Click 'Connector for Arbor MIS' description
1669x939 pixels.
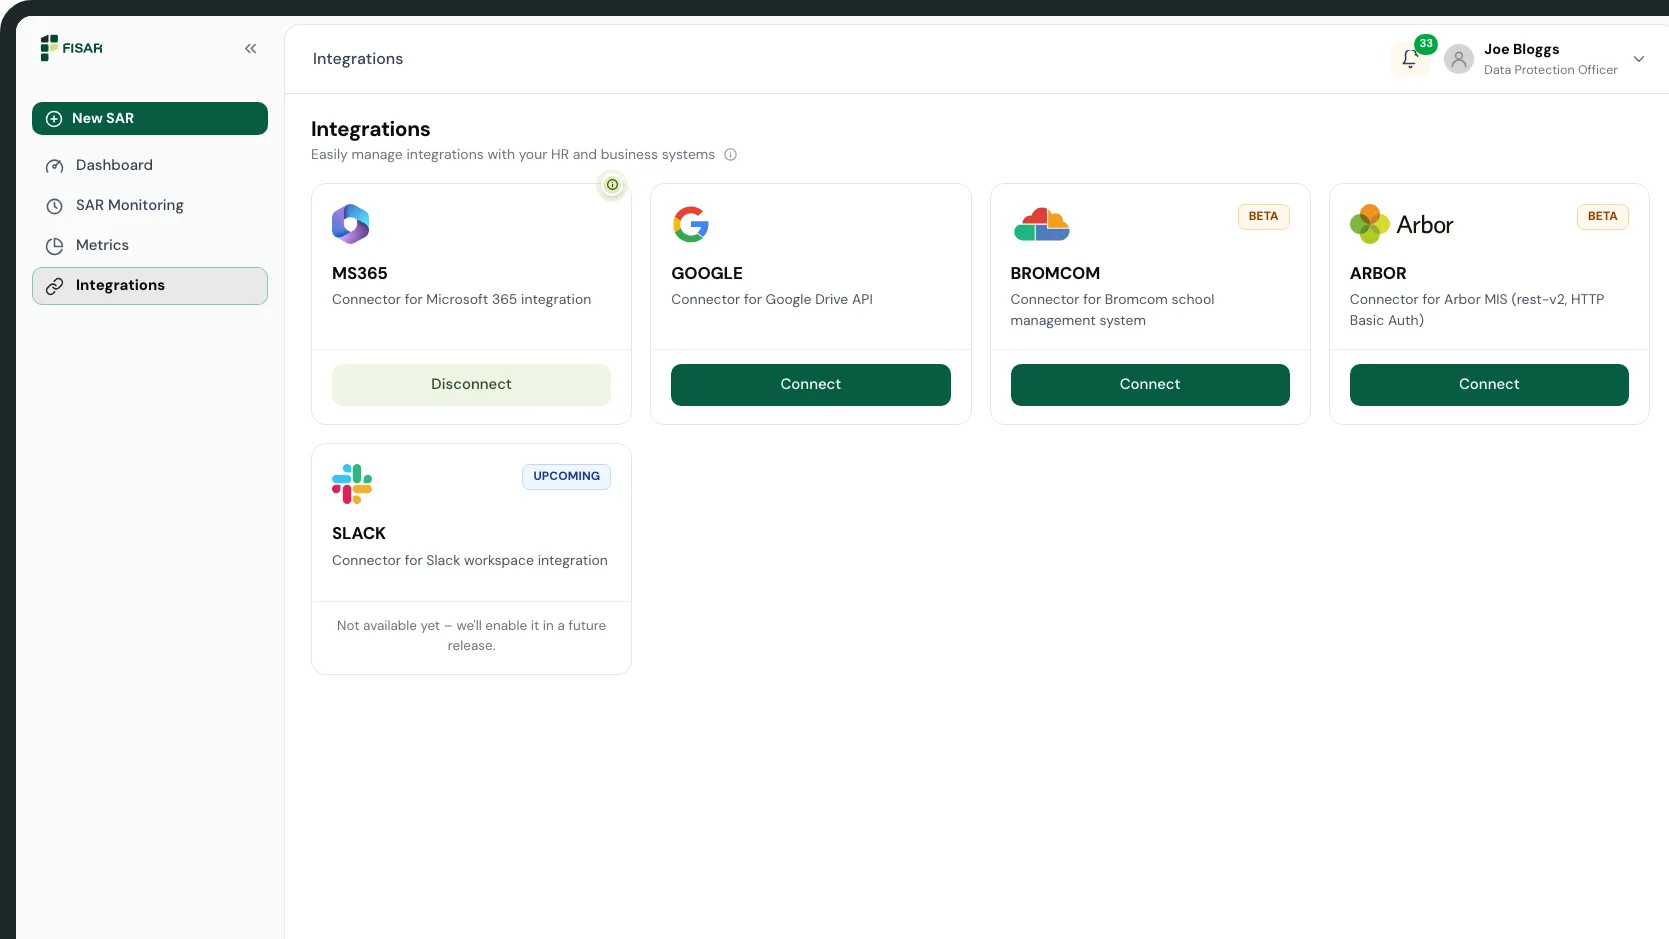[1477, 310]
